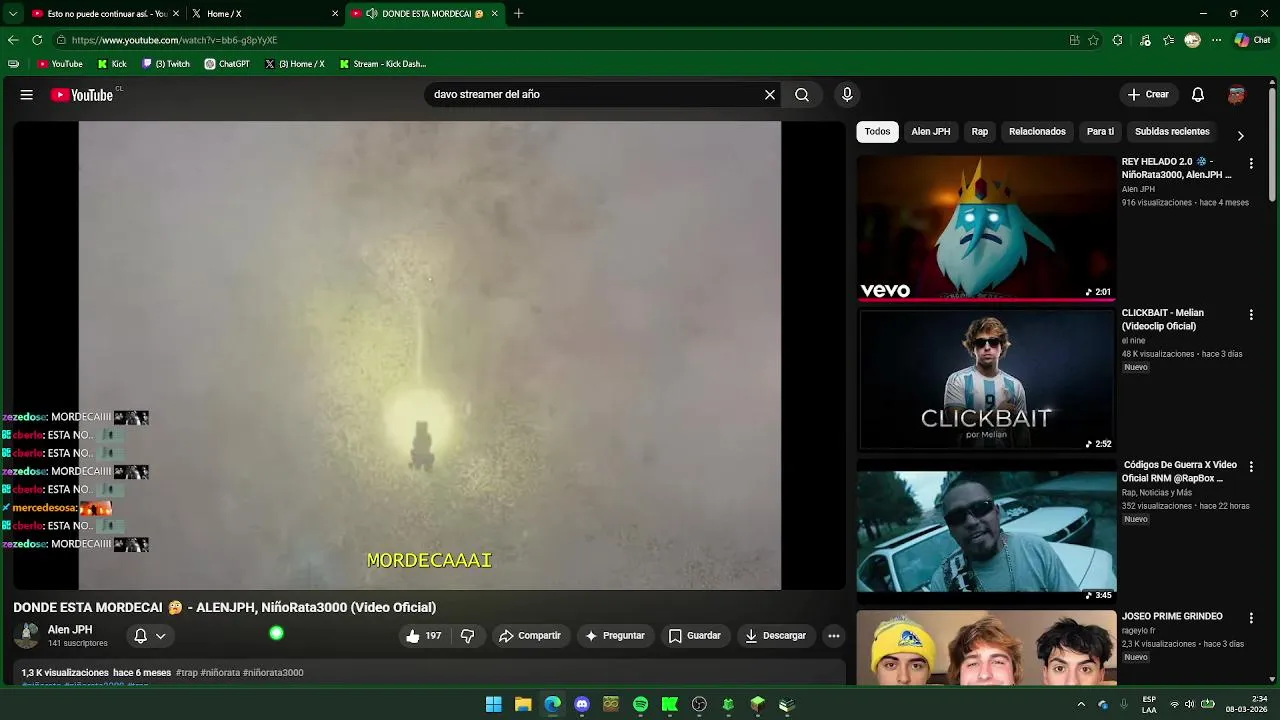Open the Copilot Chat button
Image resolution: width=1280 pixels, height=720 pixels.
coord(1252,40)
